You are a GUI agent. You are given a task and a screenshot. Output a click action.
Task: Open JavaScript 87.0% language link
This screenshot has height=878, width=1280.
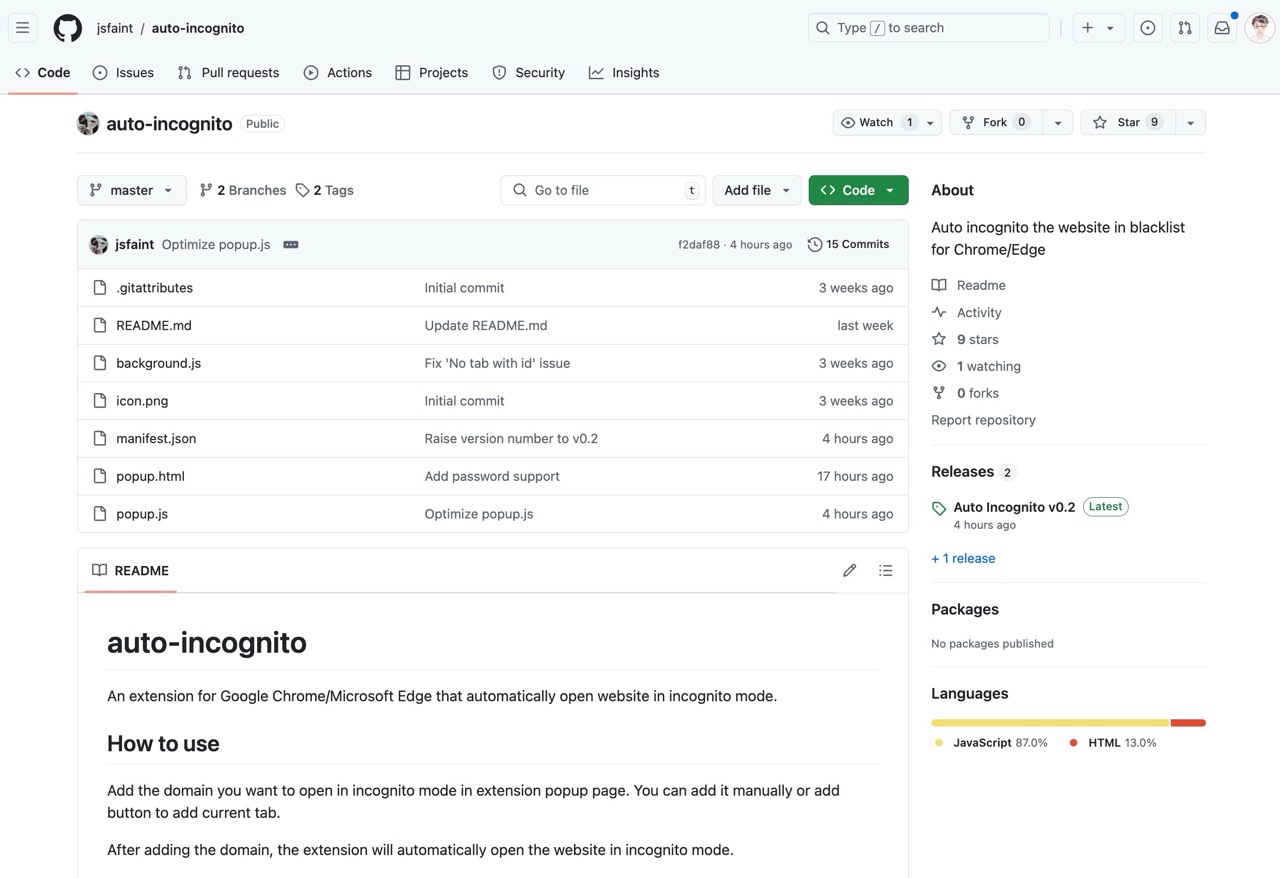[991, 743]
